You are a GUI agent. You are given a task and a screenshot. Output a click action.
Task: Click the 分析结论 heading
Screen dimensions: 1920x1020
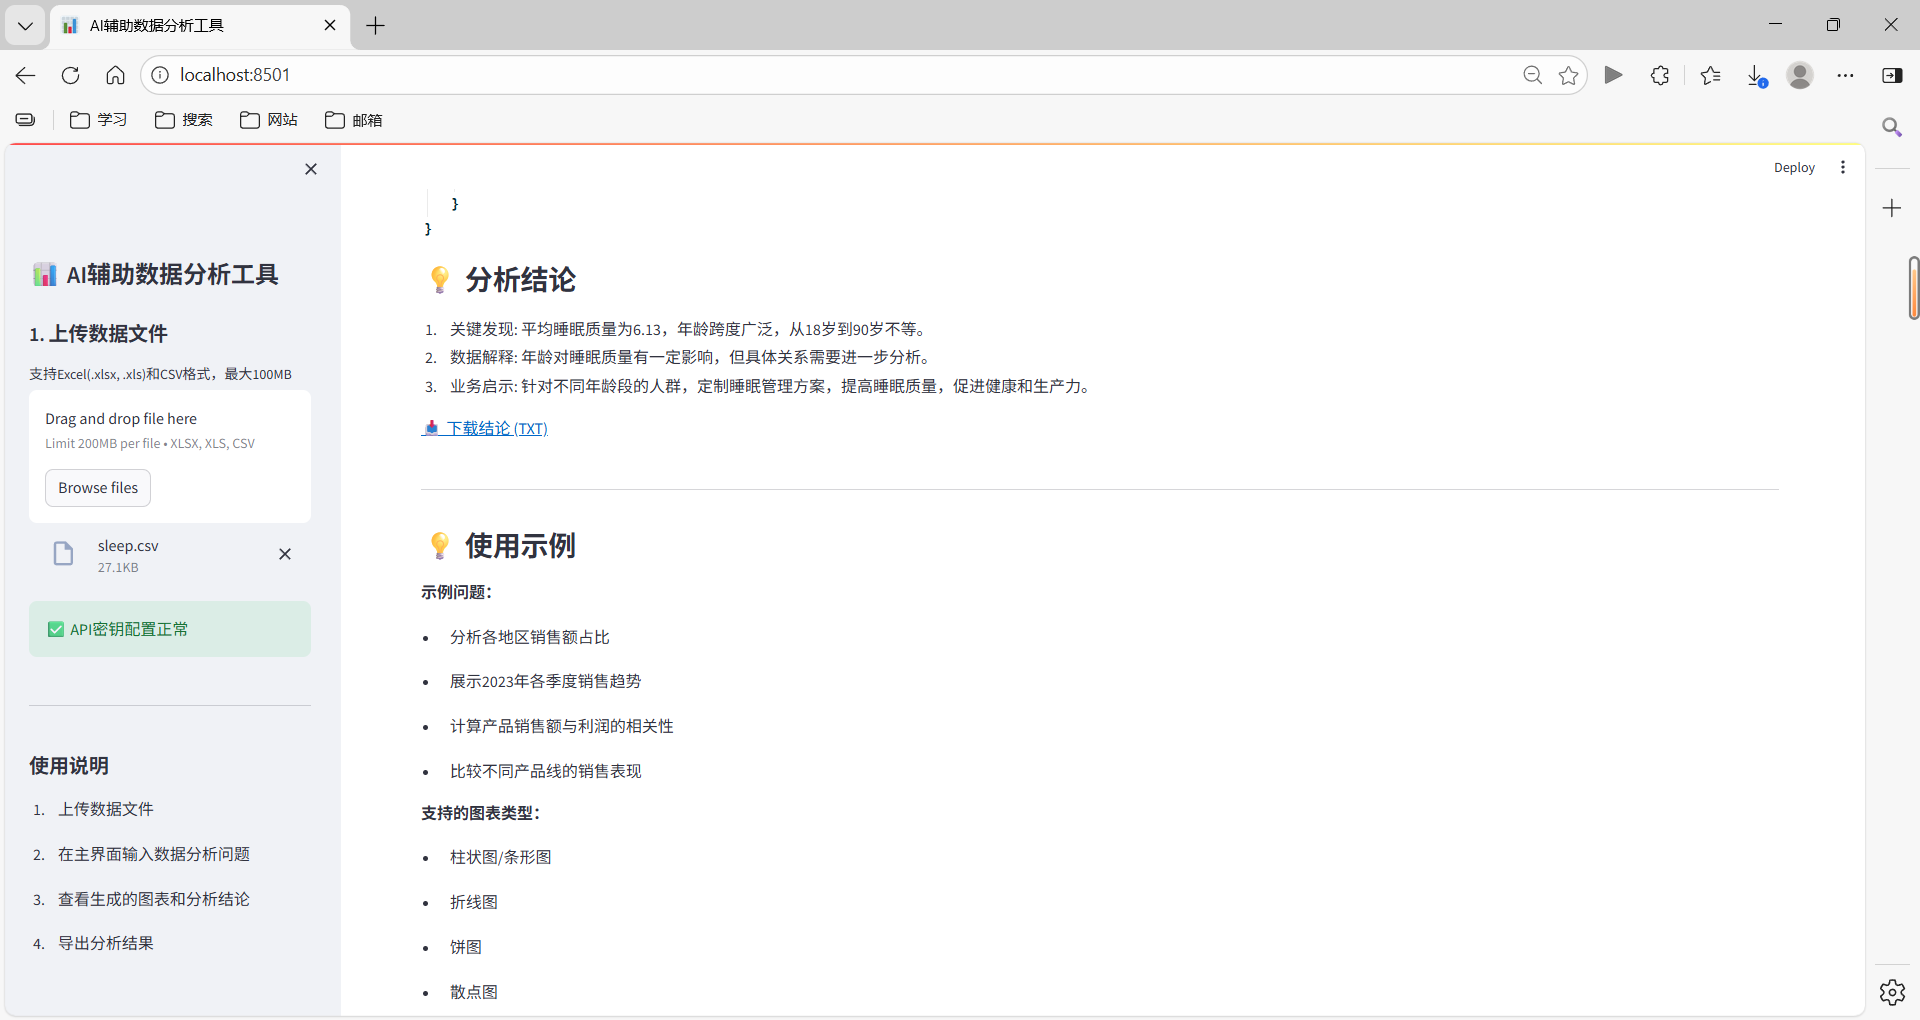pos(520,280)
